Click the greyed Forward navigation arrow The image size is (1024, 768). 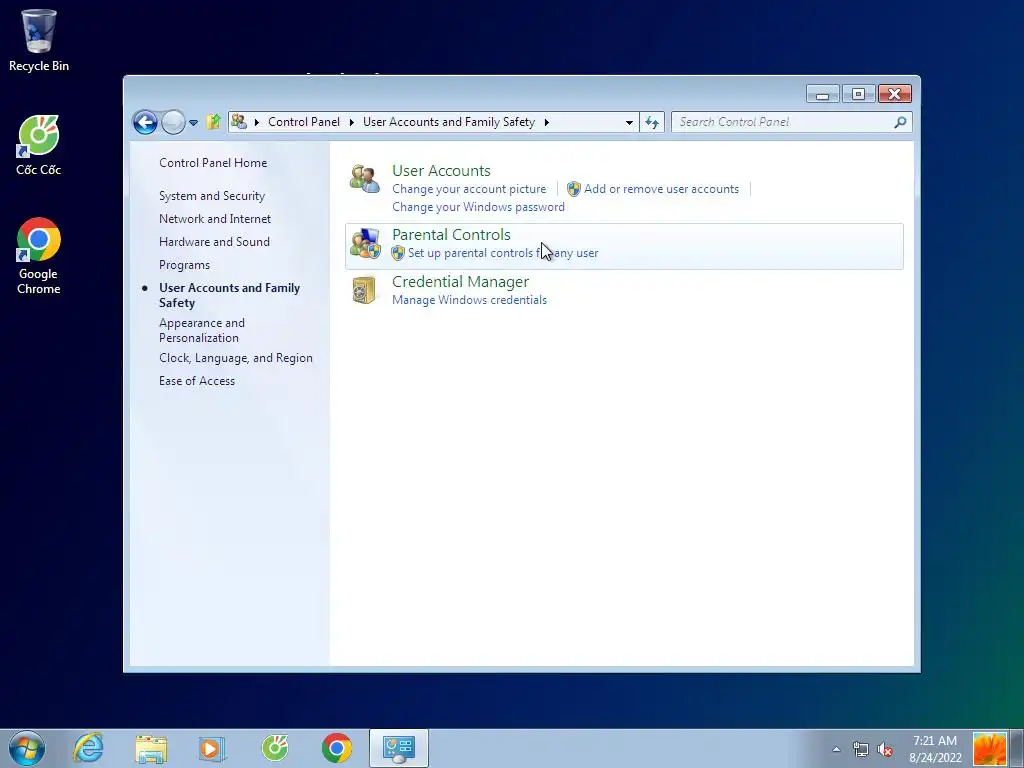[173, 122]
